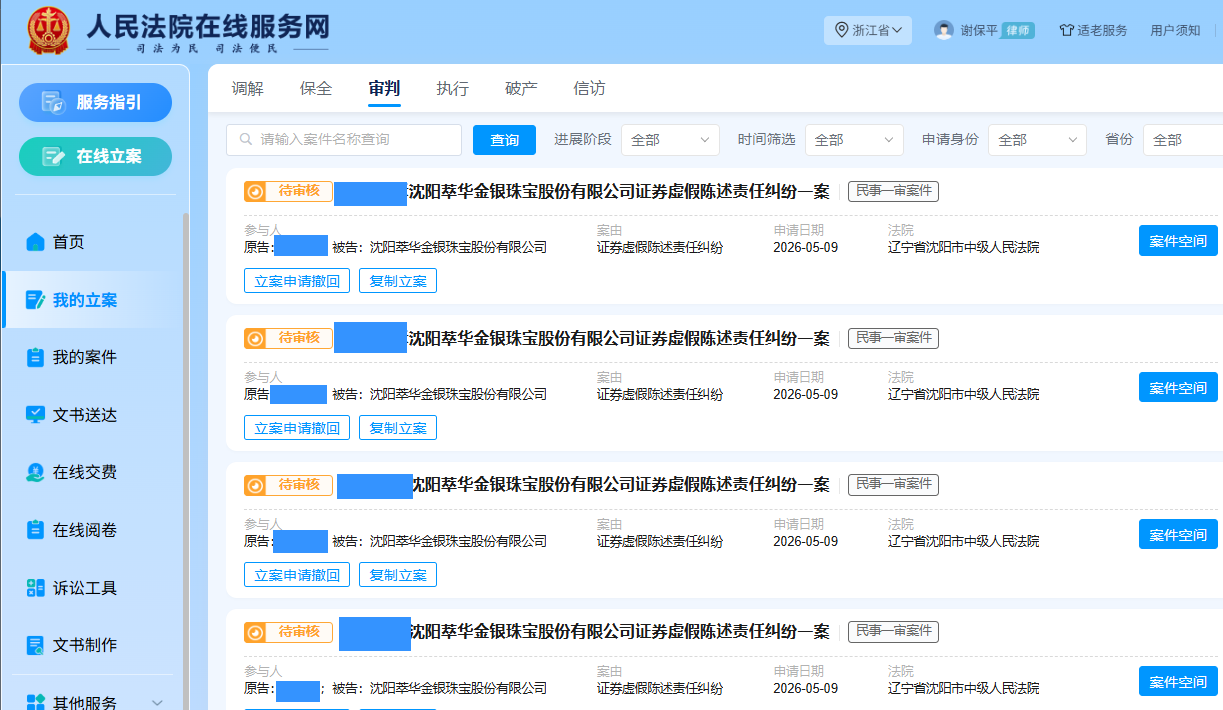Click the case name search input field
The image size is (1223, 710).
(344, 140)
